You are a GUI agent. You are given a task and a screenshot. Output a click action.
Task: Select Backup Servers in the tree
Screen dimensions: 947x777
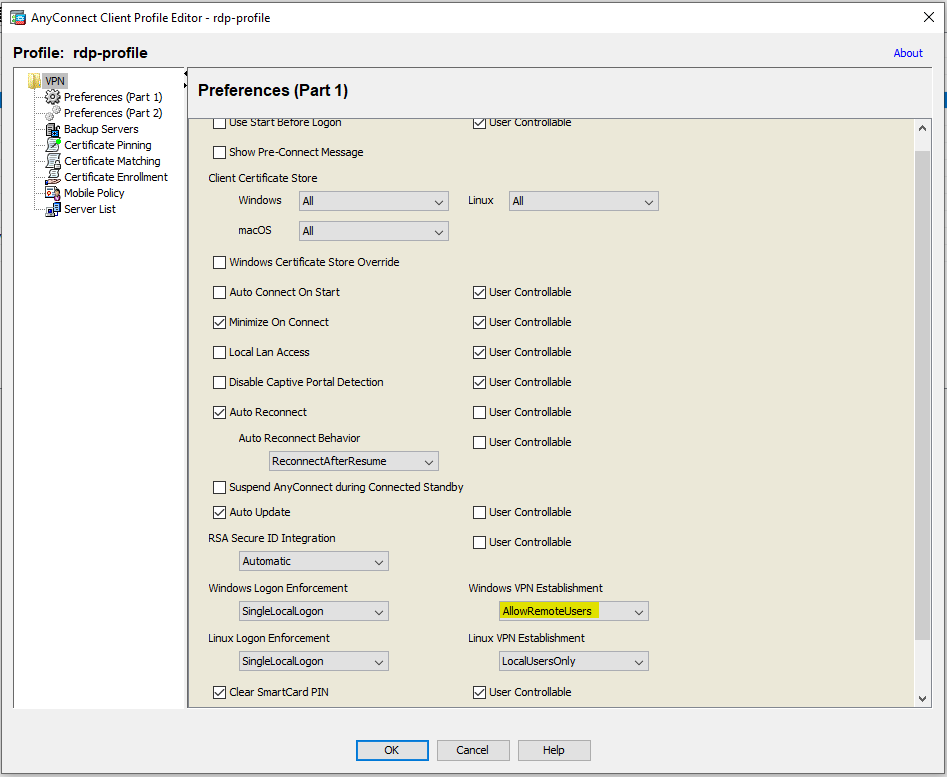pyautogui.click(x=101, y=129)
